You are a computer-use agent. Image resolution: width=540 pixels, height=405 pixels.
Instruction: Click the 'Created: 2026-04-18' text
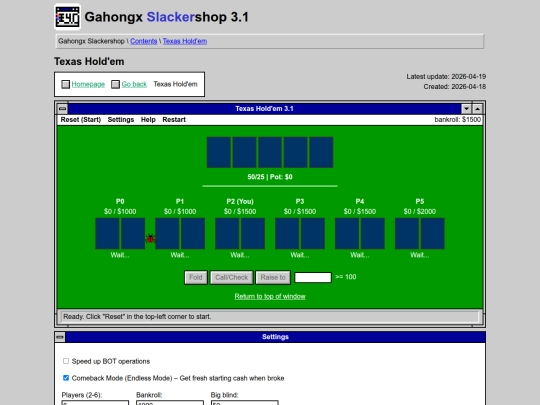point(455,87)
